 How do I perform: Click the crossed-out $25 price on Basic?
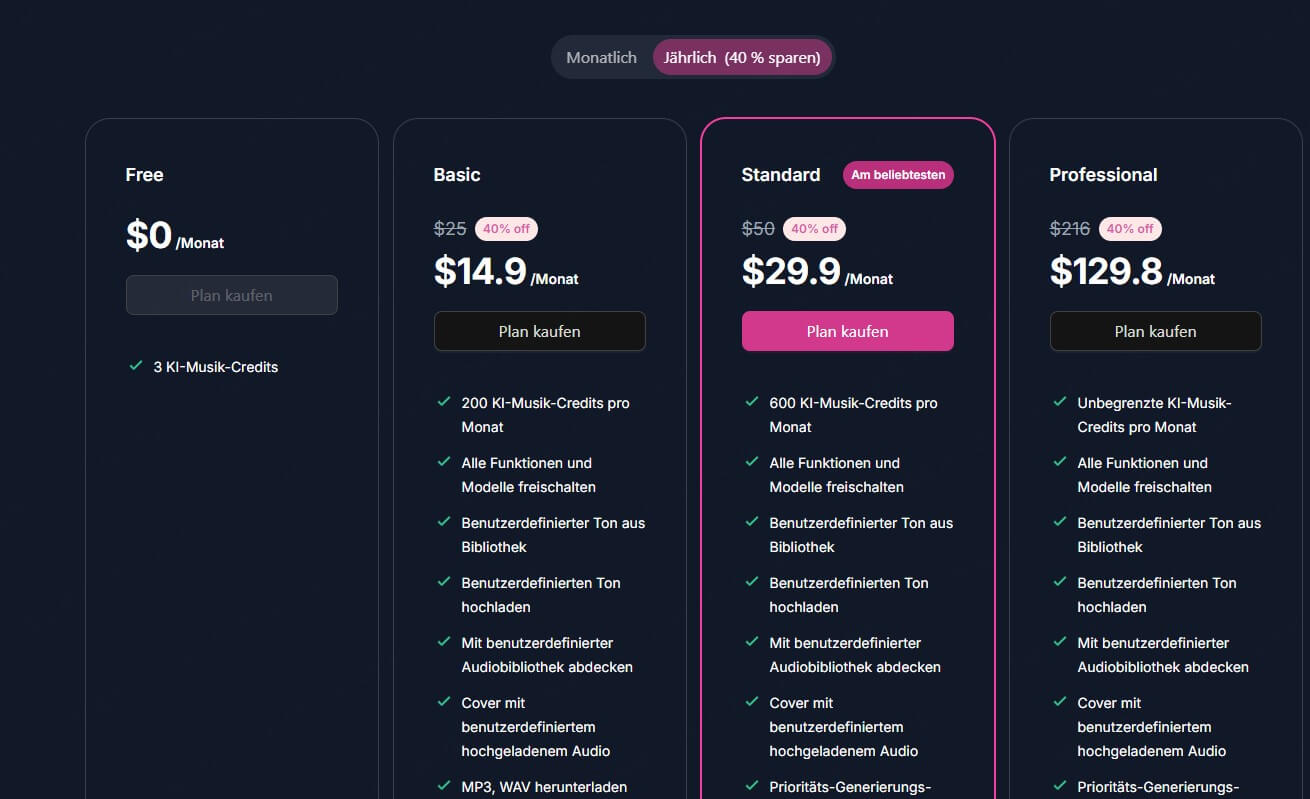point(450,228)
